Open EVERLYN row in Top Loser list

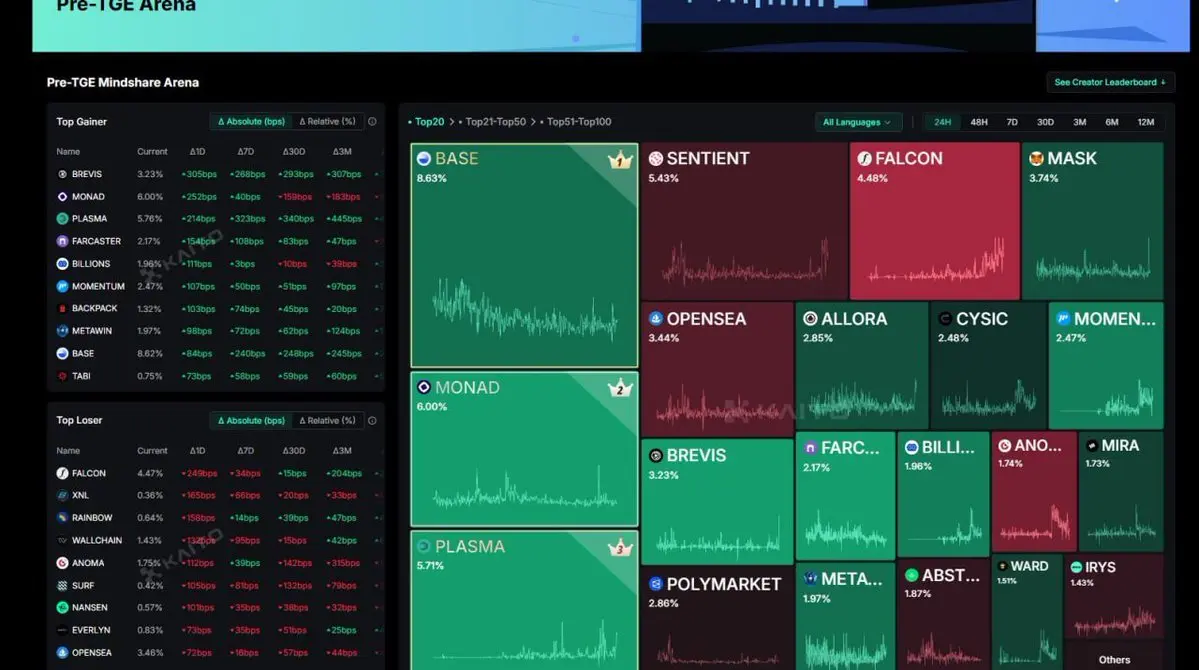pyautogui.click(x=217, y=630)
